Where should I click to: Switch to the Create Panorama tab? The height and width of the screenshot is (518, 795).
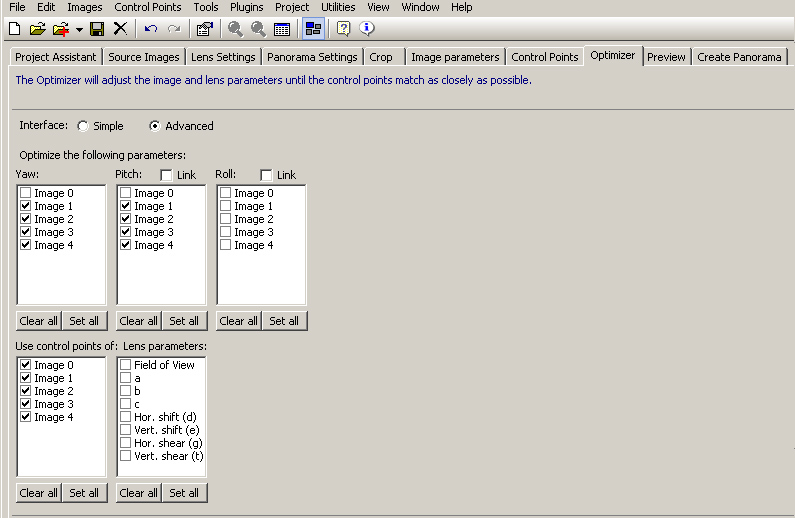tap(739, 57)
